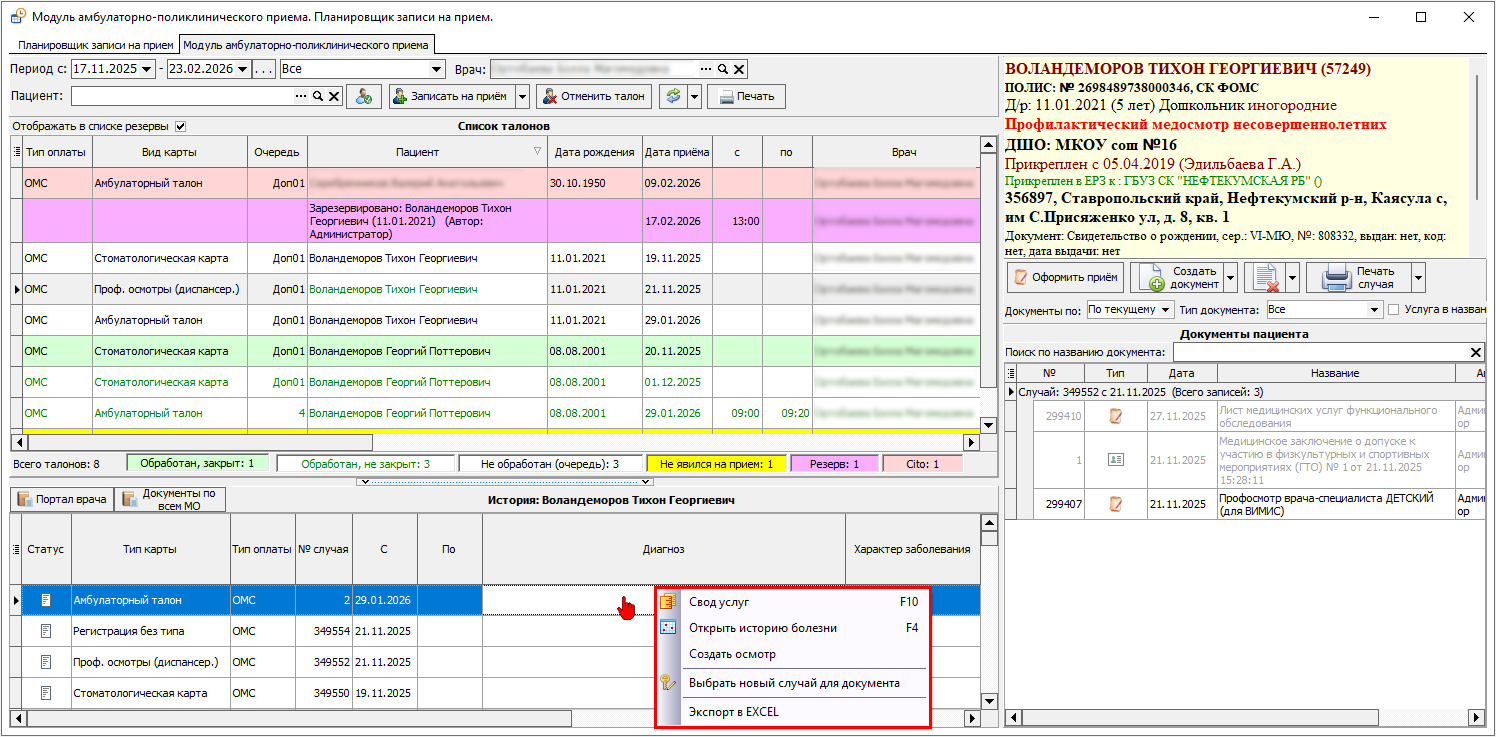Uncheck Отображать в списке резервы checkbox
1496x737 pixels.
click(180, 126)
